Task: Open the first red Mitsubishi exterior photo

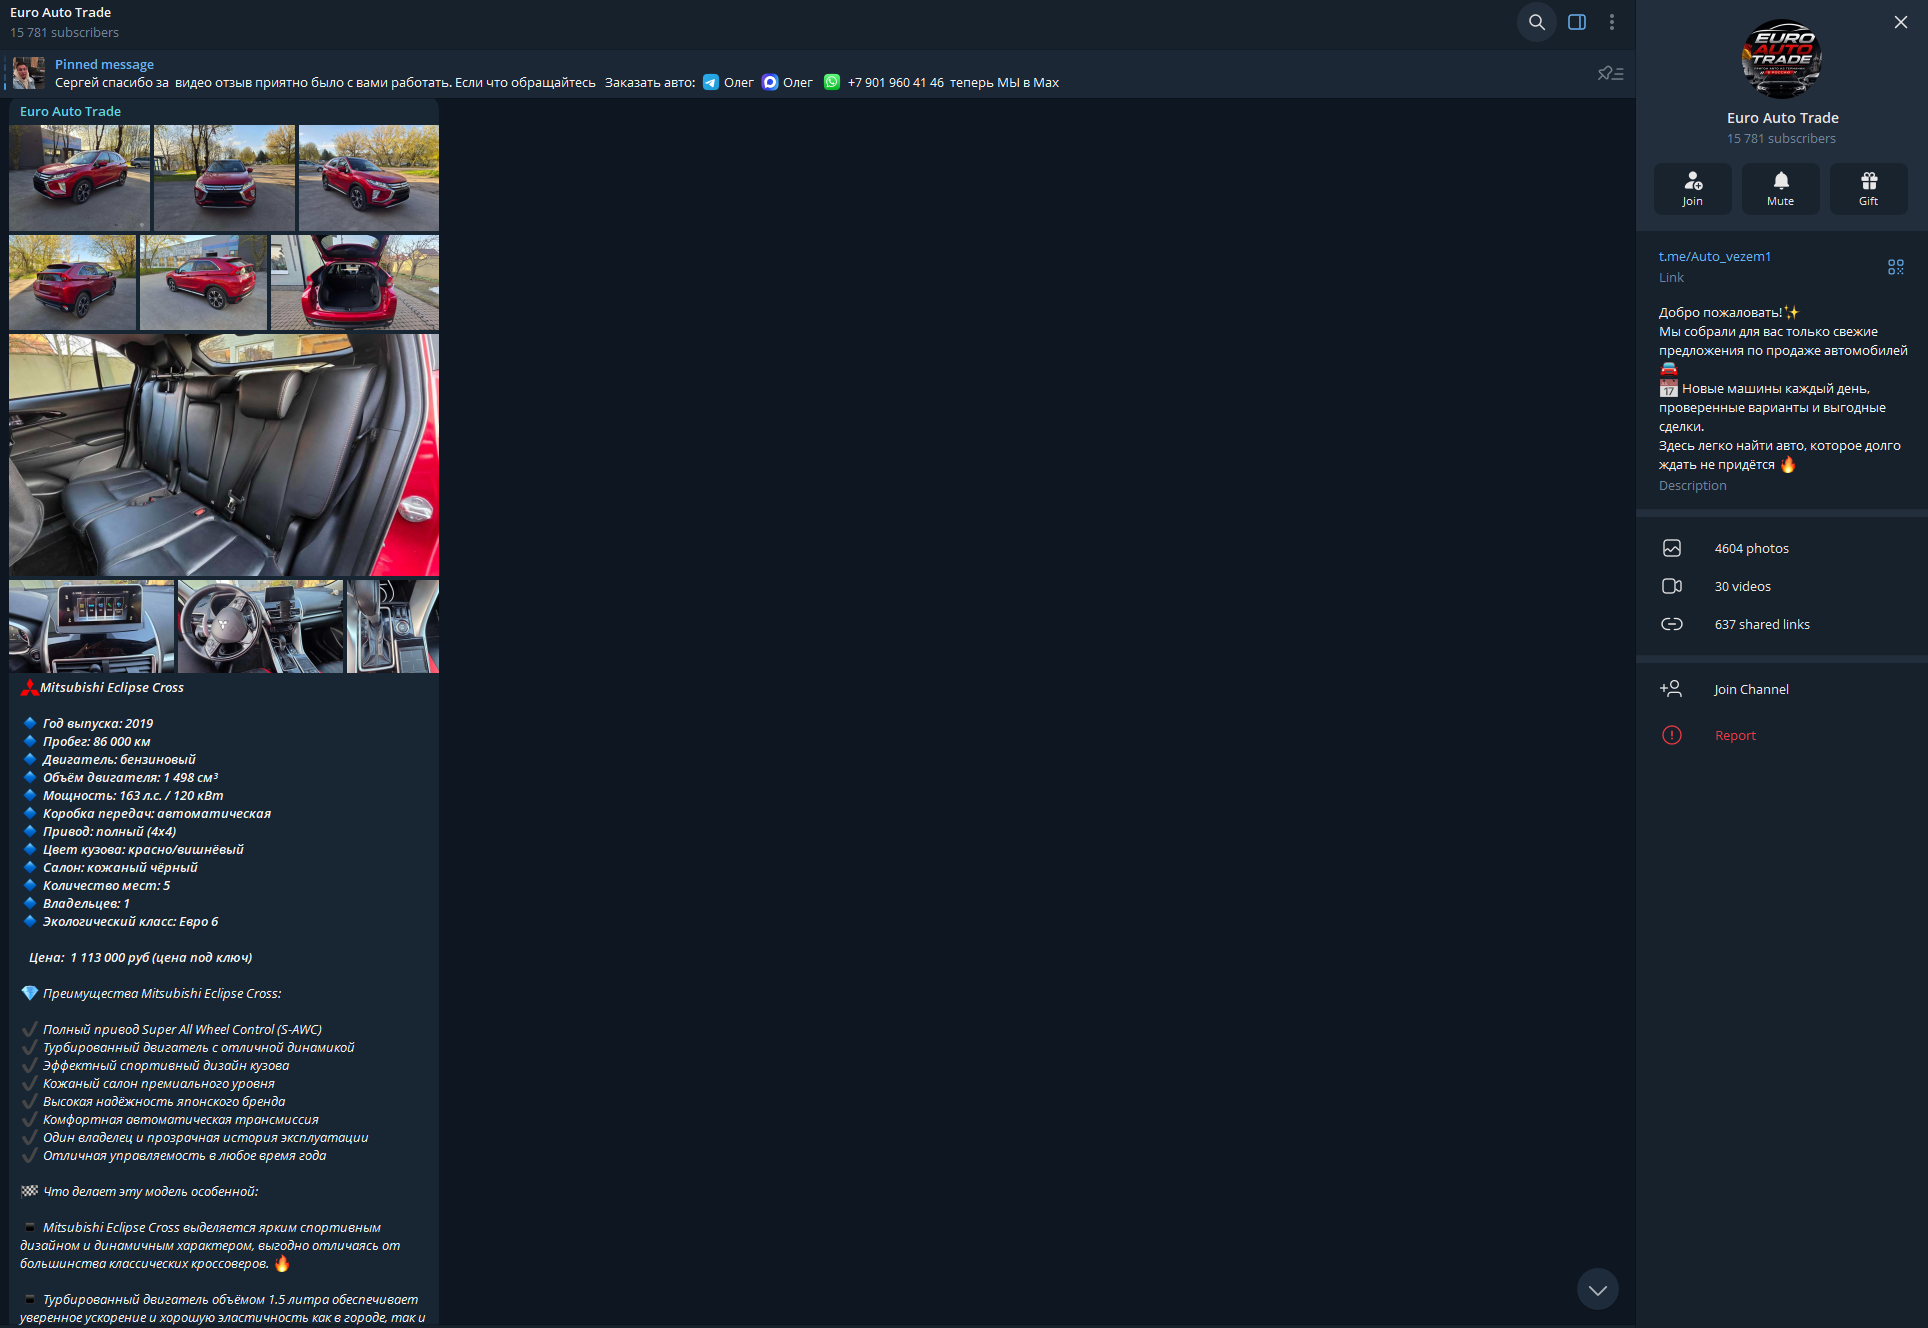Action: [80, 178]
